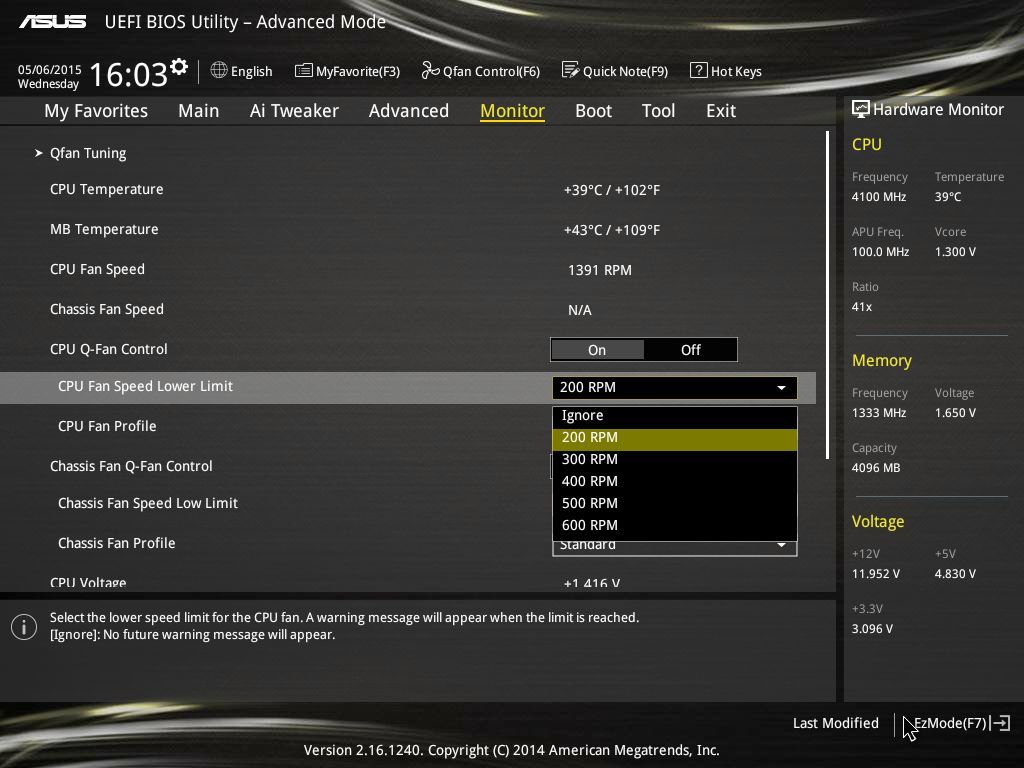Turn CPU Q-Fan Control On
1024x768 pixels.
tap(597, 350)
